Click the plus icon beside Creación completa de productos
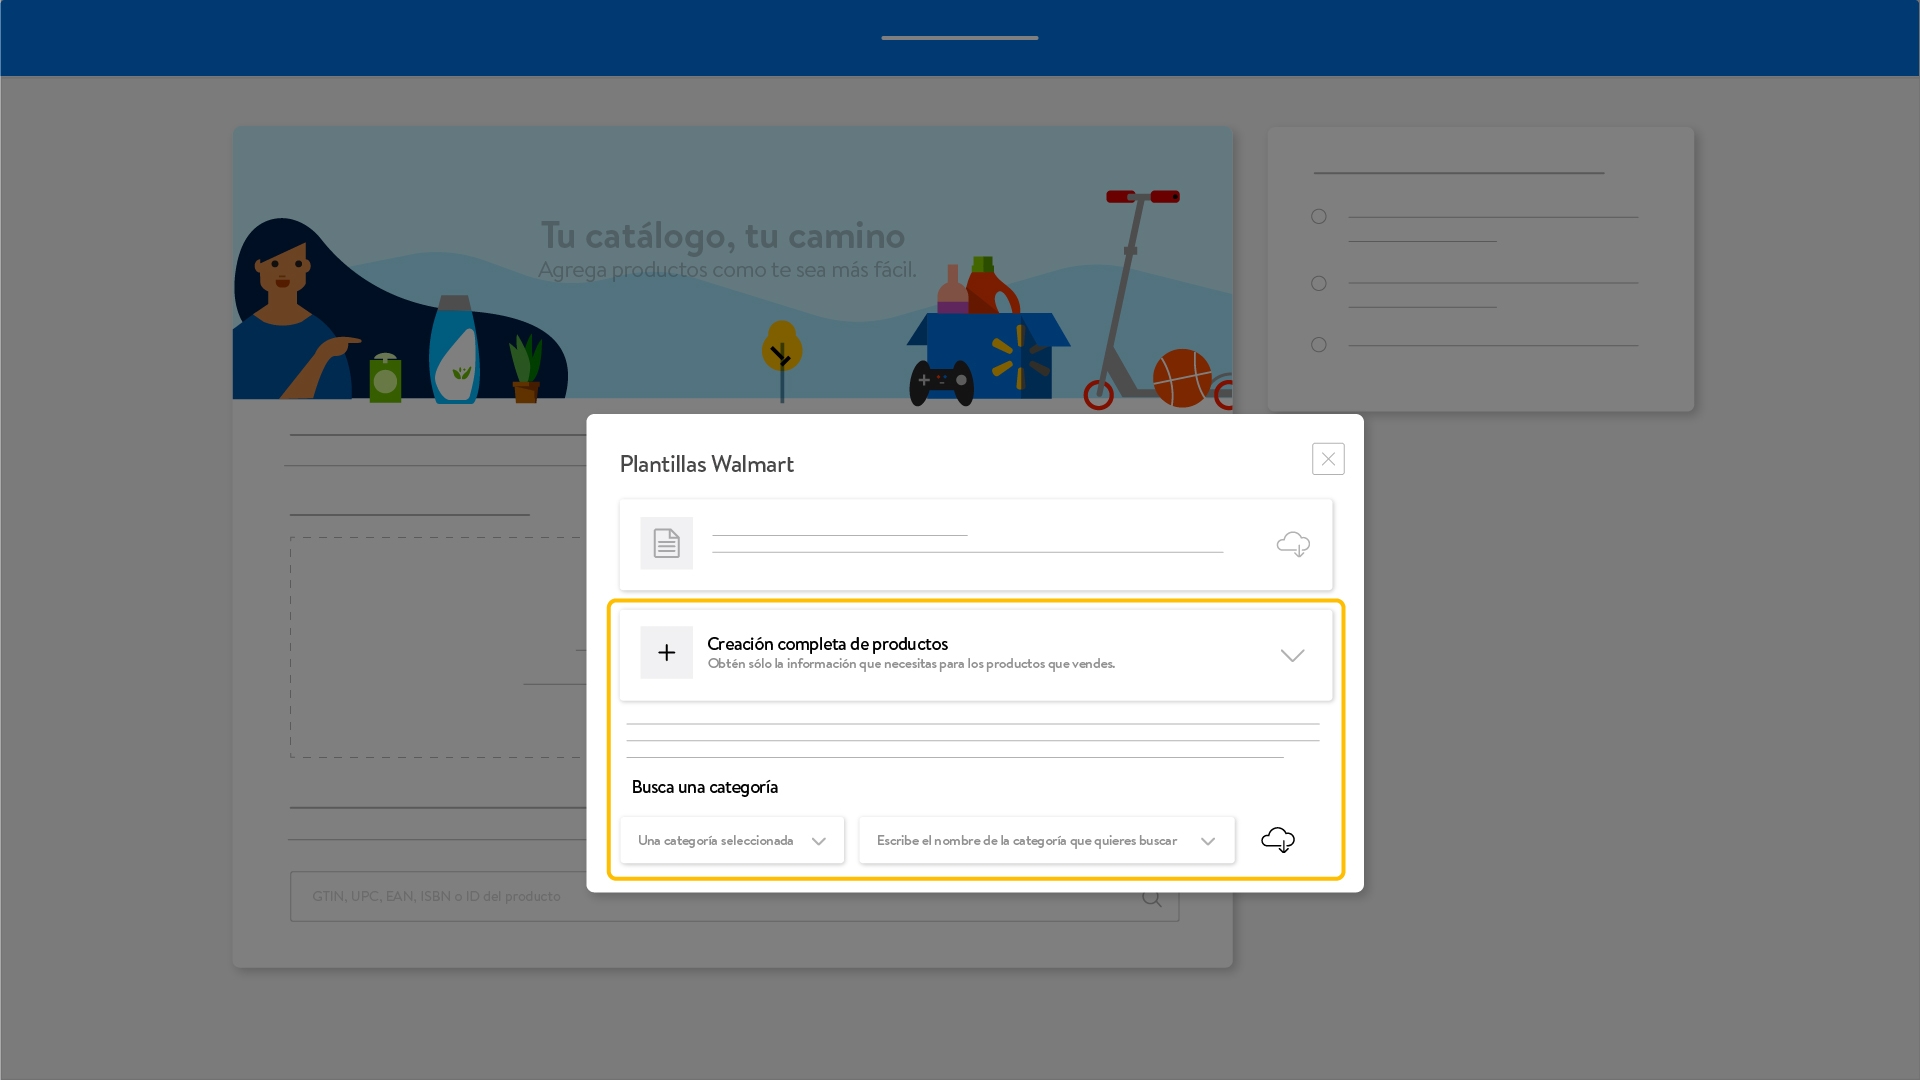The width and height of the screenshot is (1920, 1080). (666, 652)
